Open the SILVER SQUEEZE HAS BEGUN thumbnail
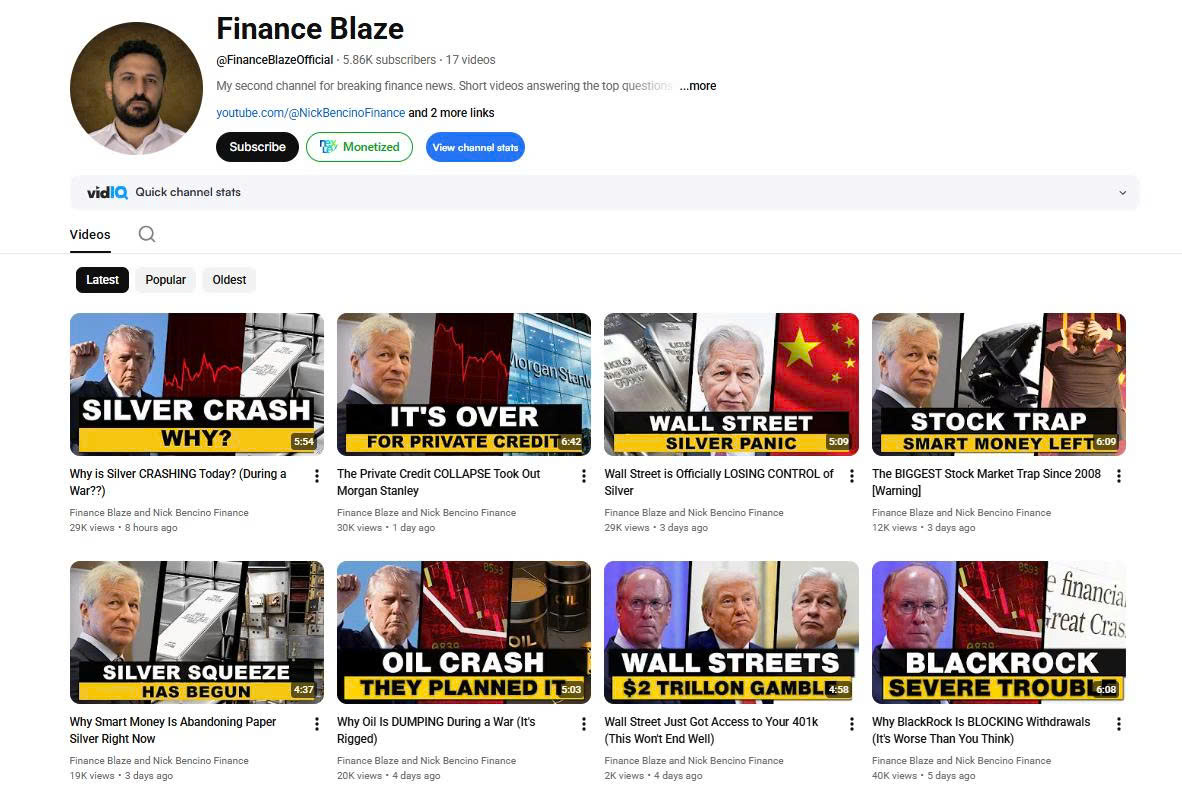This screenshot has height=789, width=1182. pyautogui.click(x=197, y=632)
